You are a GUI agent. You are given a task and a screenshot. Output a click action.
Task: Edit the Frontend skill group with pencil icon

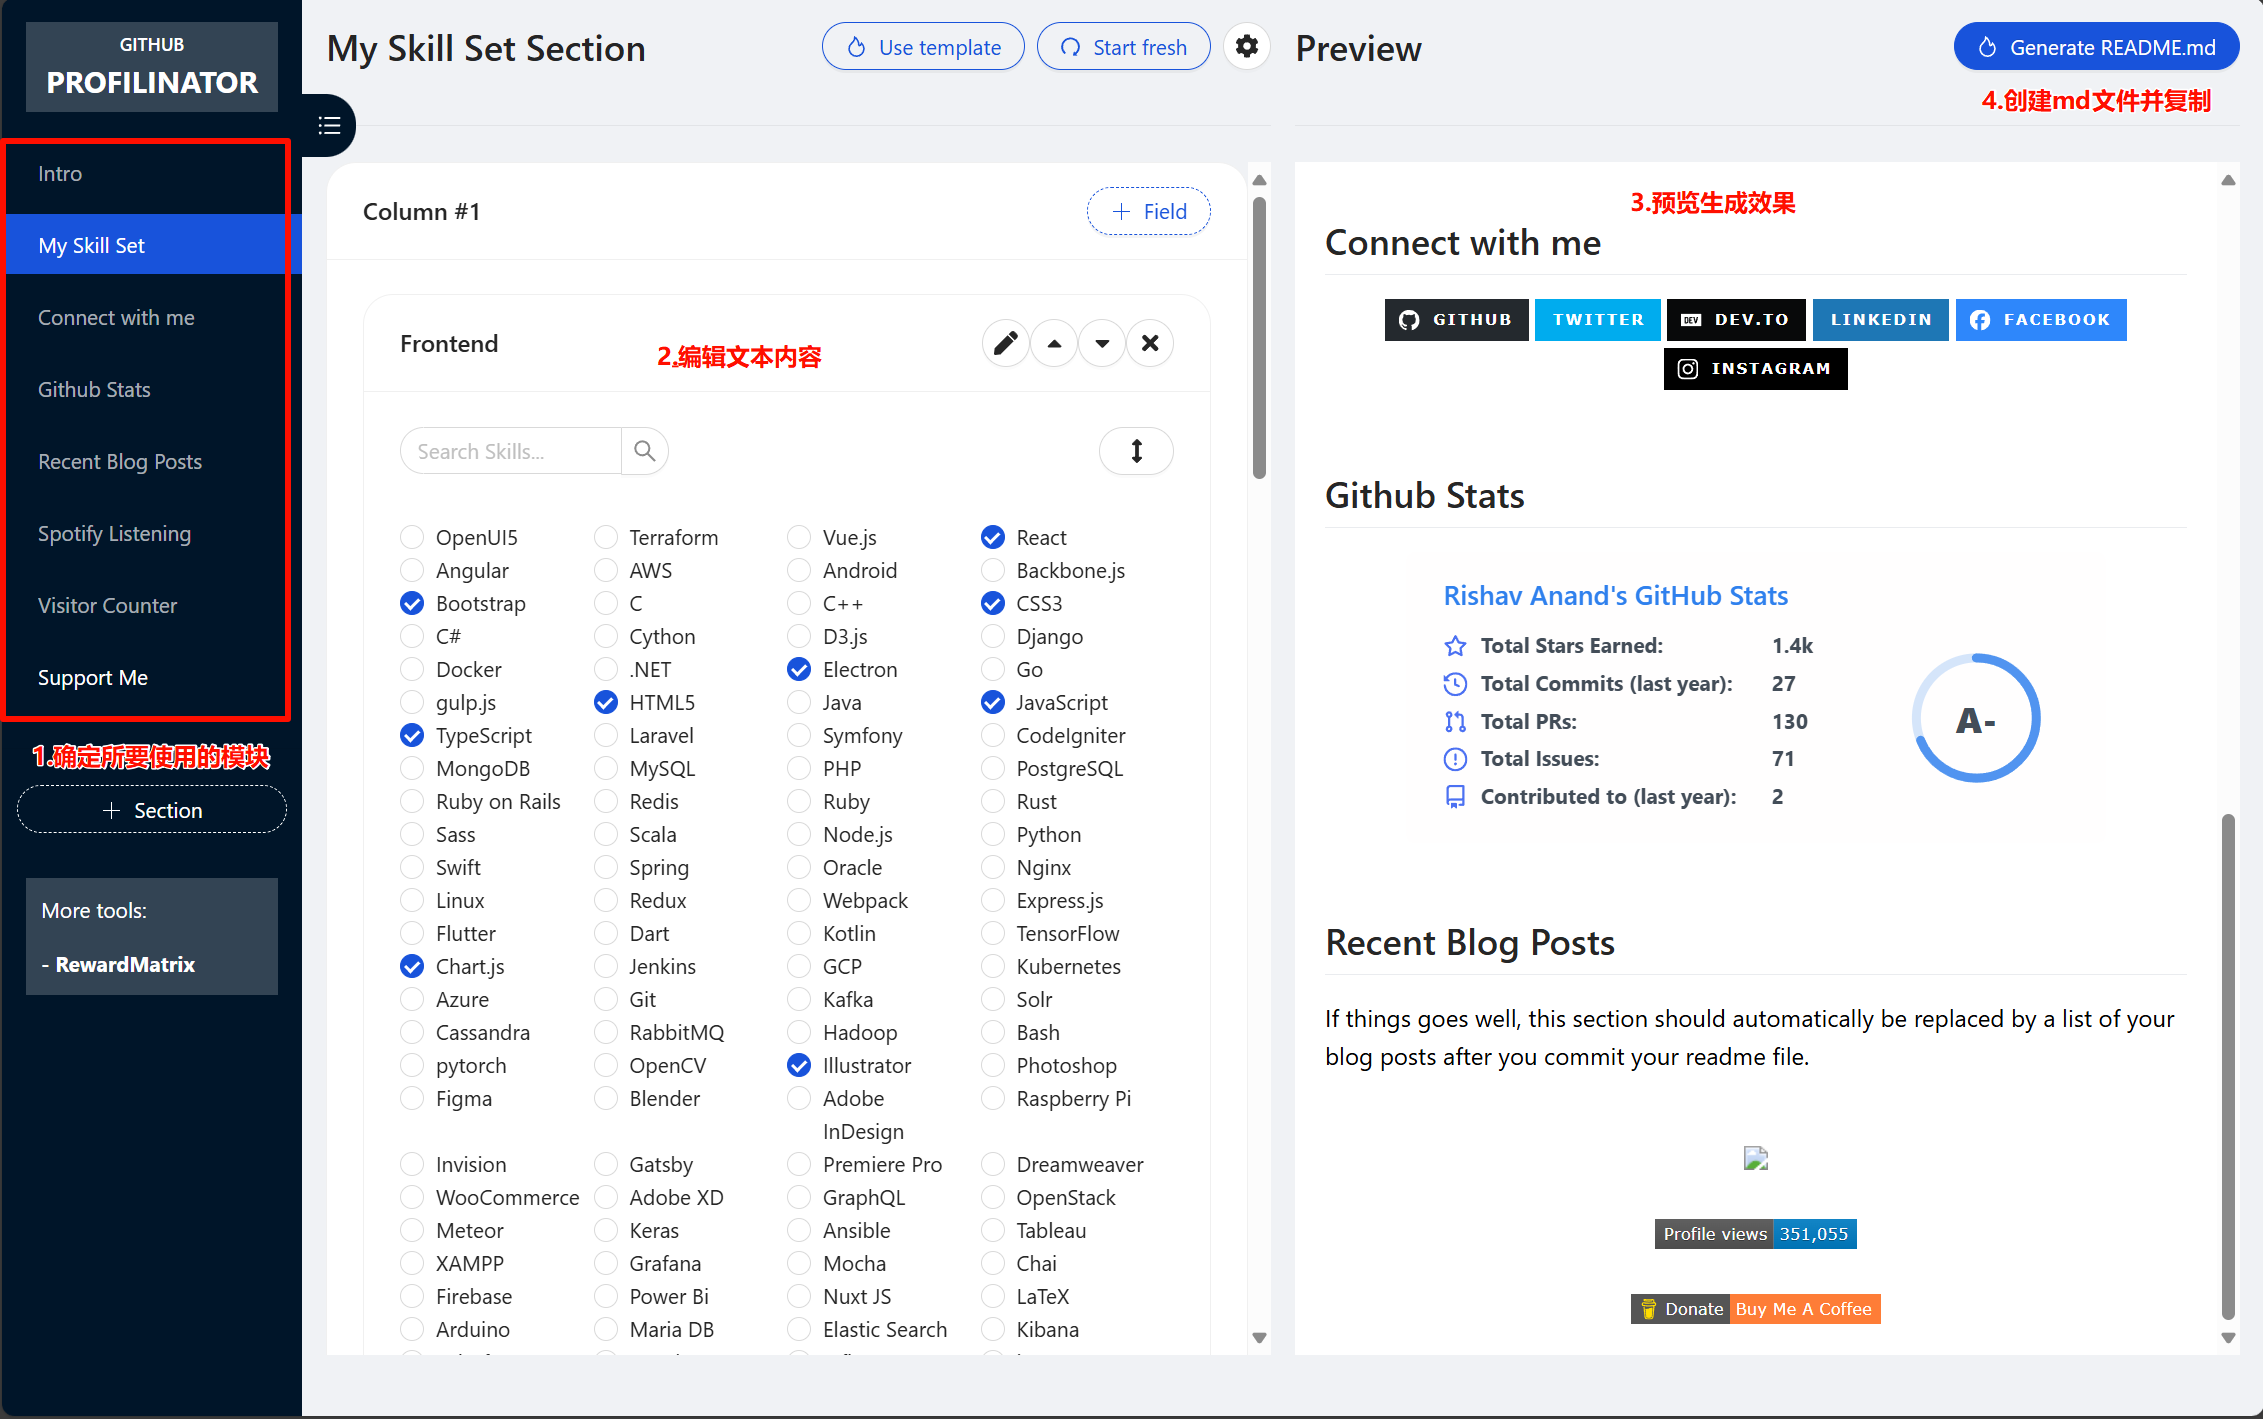[1005, 343]
